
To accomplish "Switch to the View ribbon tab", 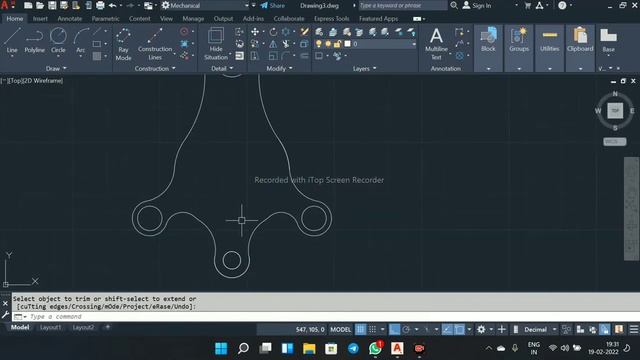I will click(166, 18).
